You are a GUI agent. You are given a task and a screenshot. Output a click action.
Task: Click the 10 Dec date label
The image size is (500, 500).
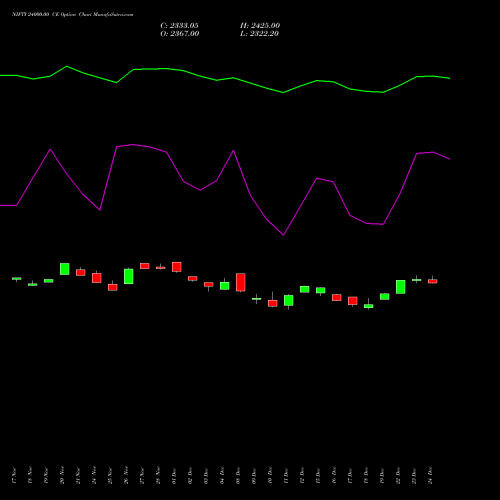(270, 475)
